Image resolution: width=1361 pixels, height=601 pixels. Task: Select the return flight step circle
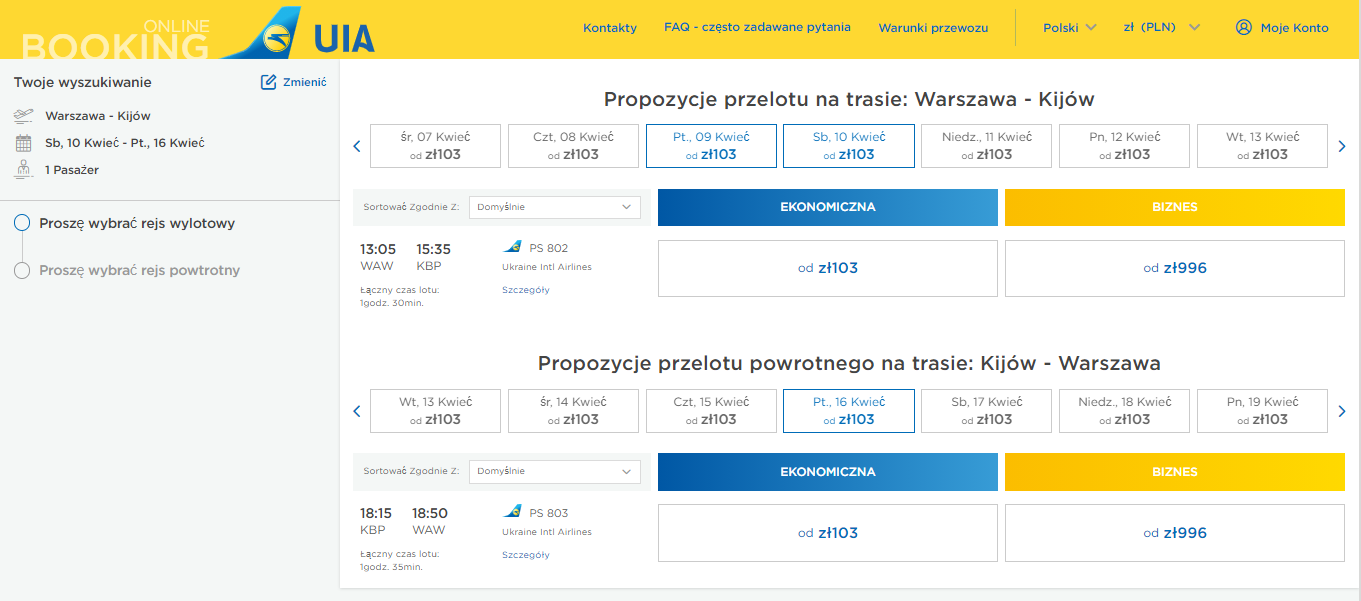[23, 270]
